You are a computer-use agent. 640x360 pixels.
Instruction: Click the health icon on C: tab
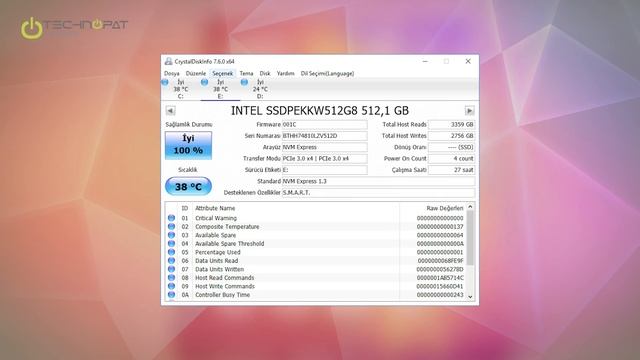165,82
